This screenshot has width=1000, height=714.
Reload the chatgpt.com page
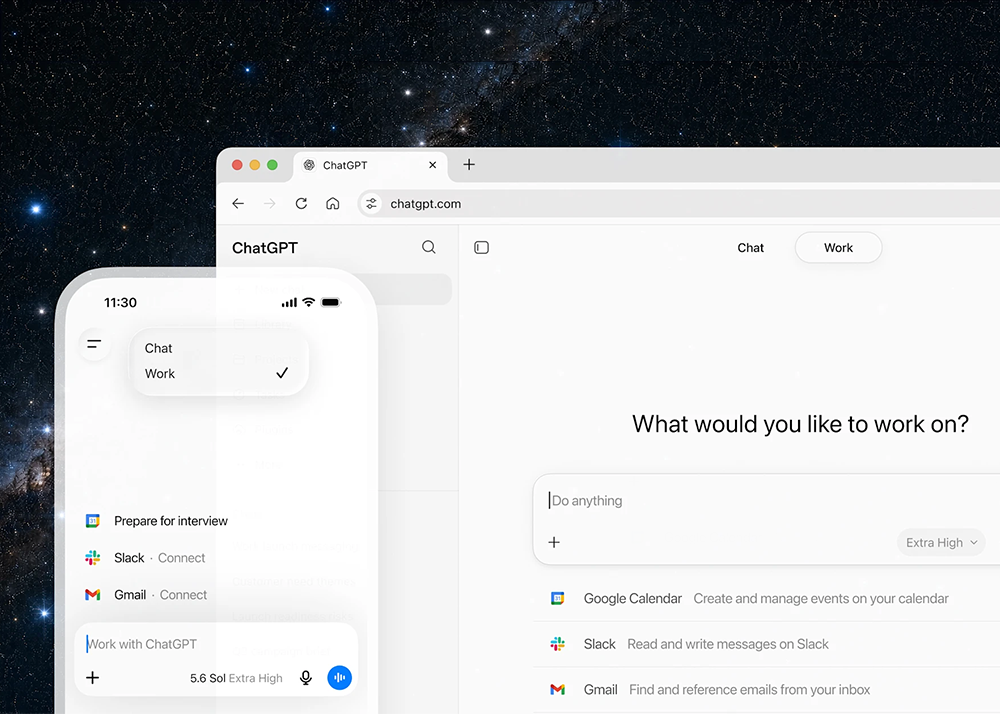[x=301, y=203]
